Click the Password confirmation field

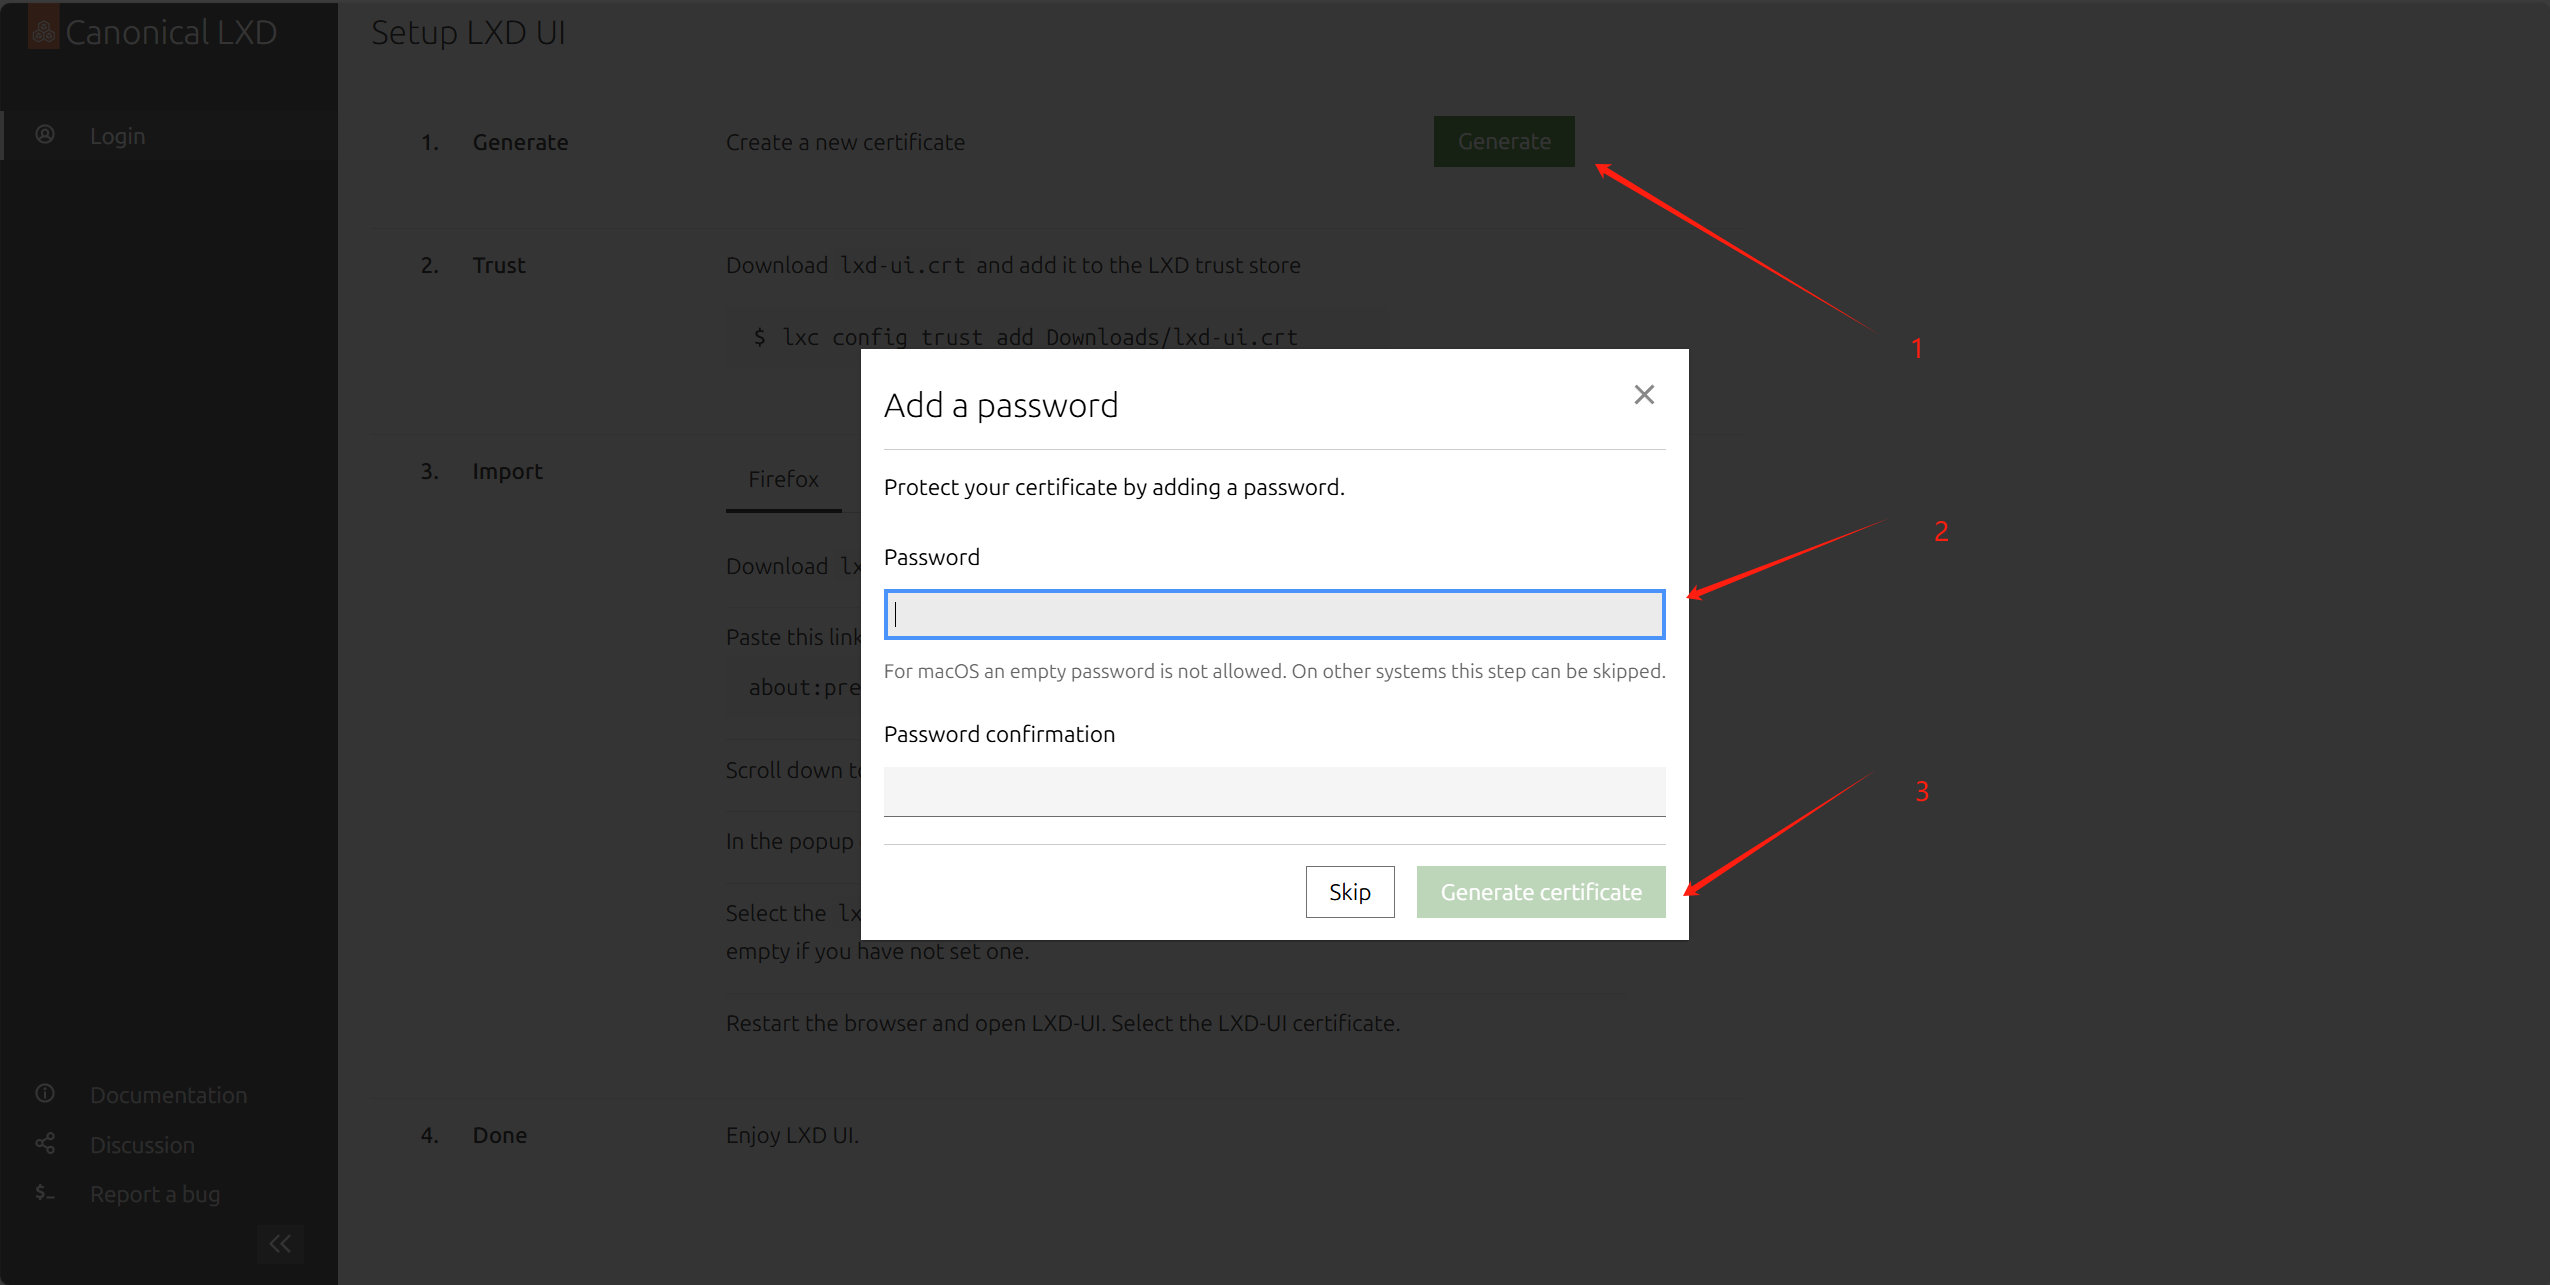point(1273,791)
